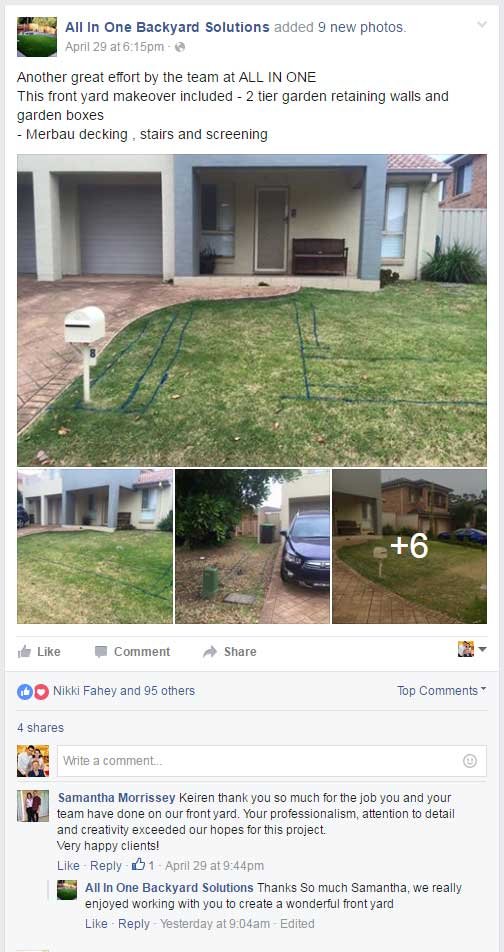Open the +6 more photos thumbnail
Image resolution: width=504 pixels, height=952 pixels.
(x=409, y=546)
